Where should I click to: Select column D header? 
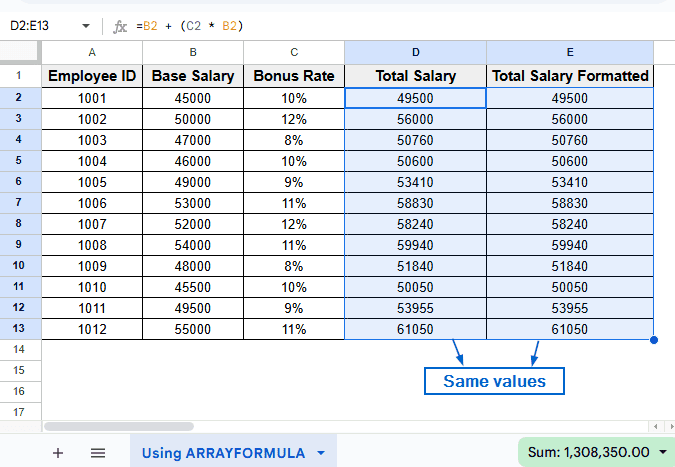coord(415,53)
